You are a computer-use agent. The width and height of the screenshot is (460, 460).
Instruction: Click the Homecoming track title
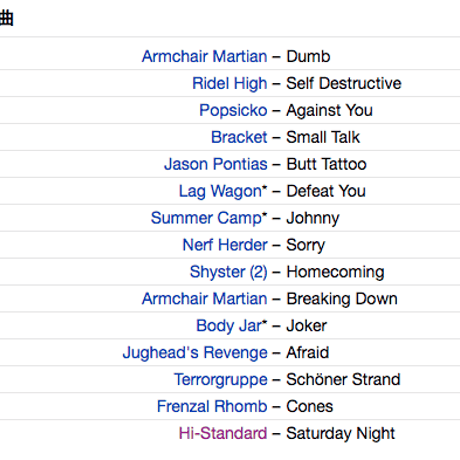coord(335,272)
